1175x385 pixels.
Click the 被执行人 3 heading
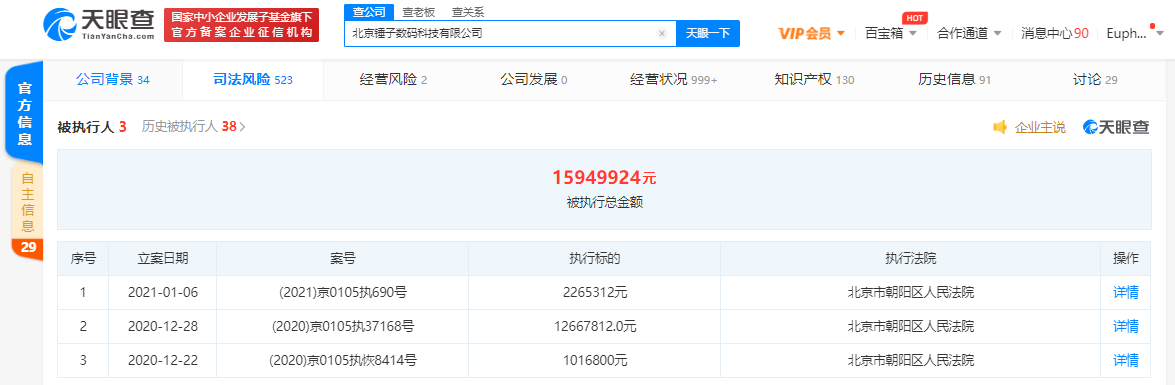[x=91, y=127]
